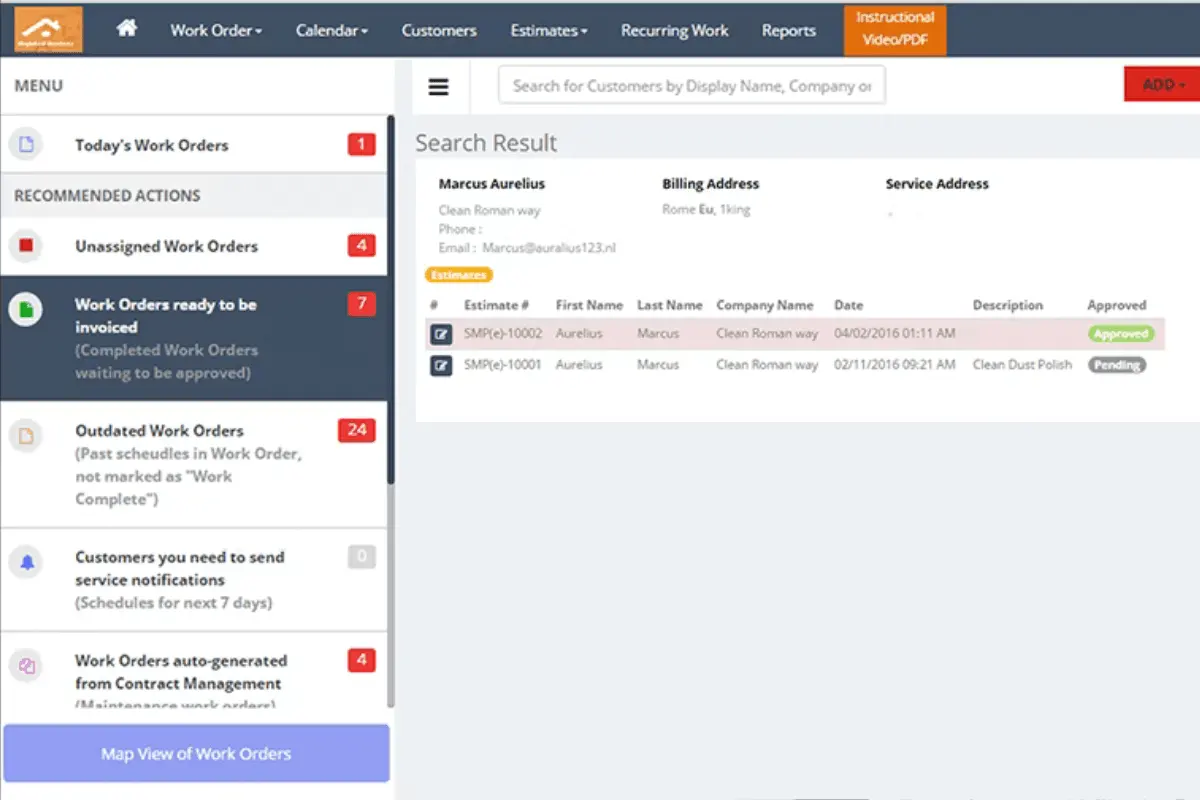The image size is (1200, 800).
Task: Click the Approved column header
Action: [x=1117, y=305]
